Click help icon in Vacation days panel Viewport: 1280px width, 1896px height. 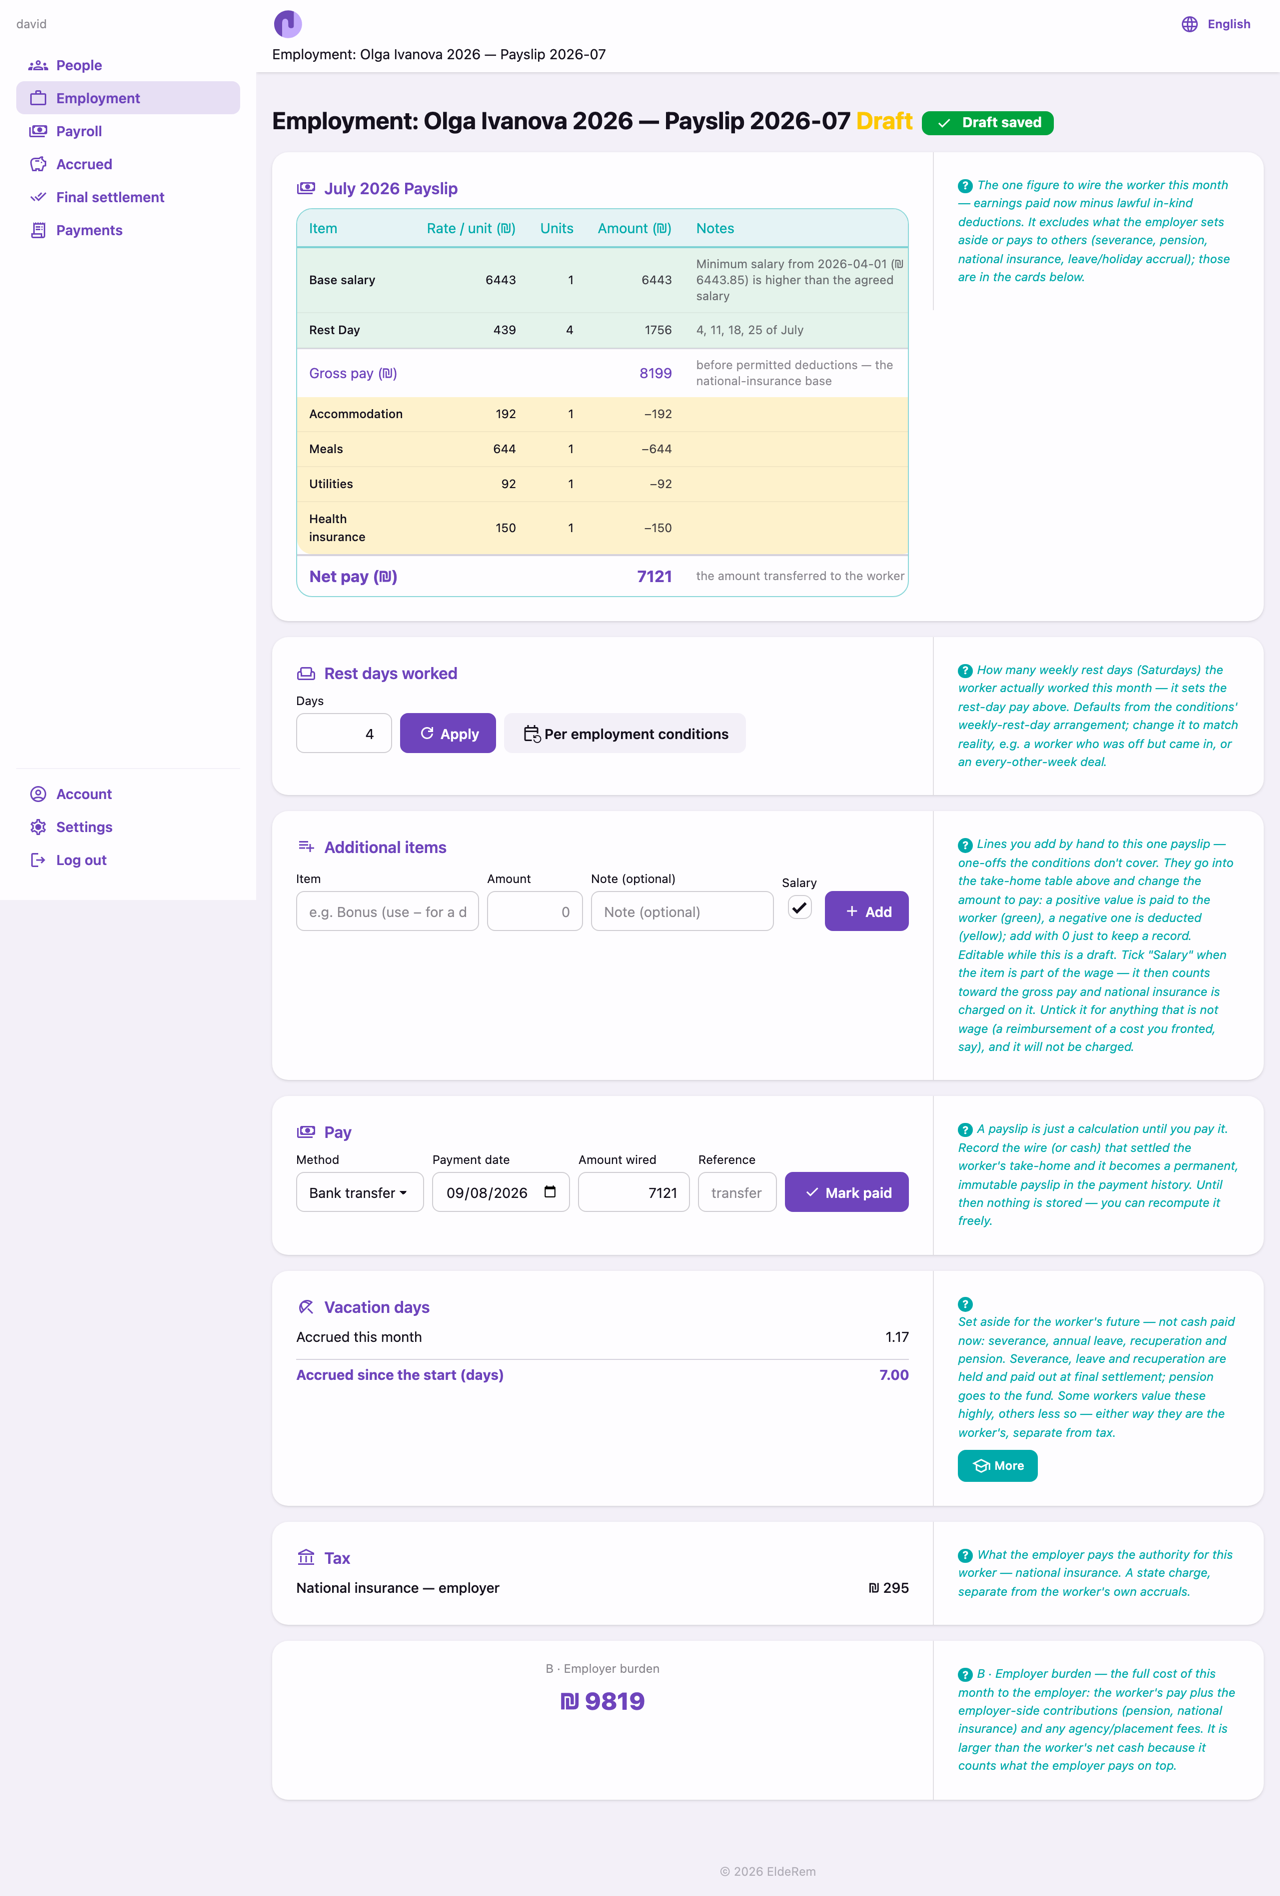point(965,1304)
